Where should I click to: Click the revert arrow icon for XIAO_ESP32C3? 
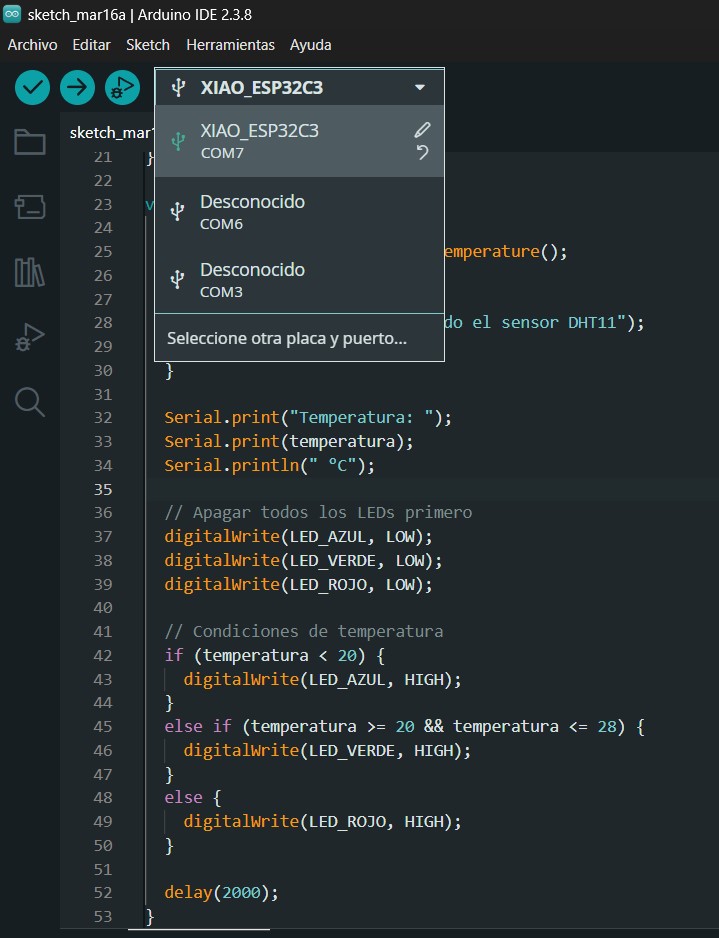(422, 152)
